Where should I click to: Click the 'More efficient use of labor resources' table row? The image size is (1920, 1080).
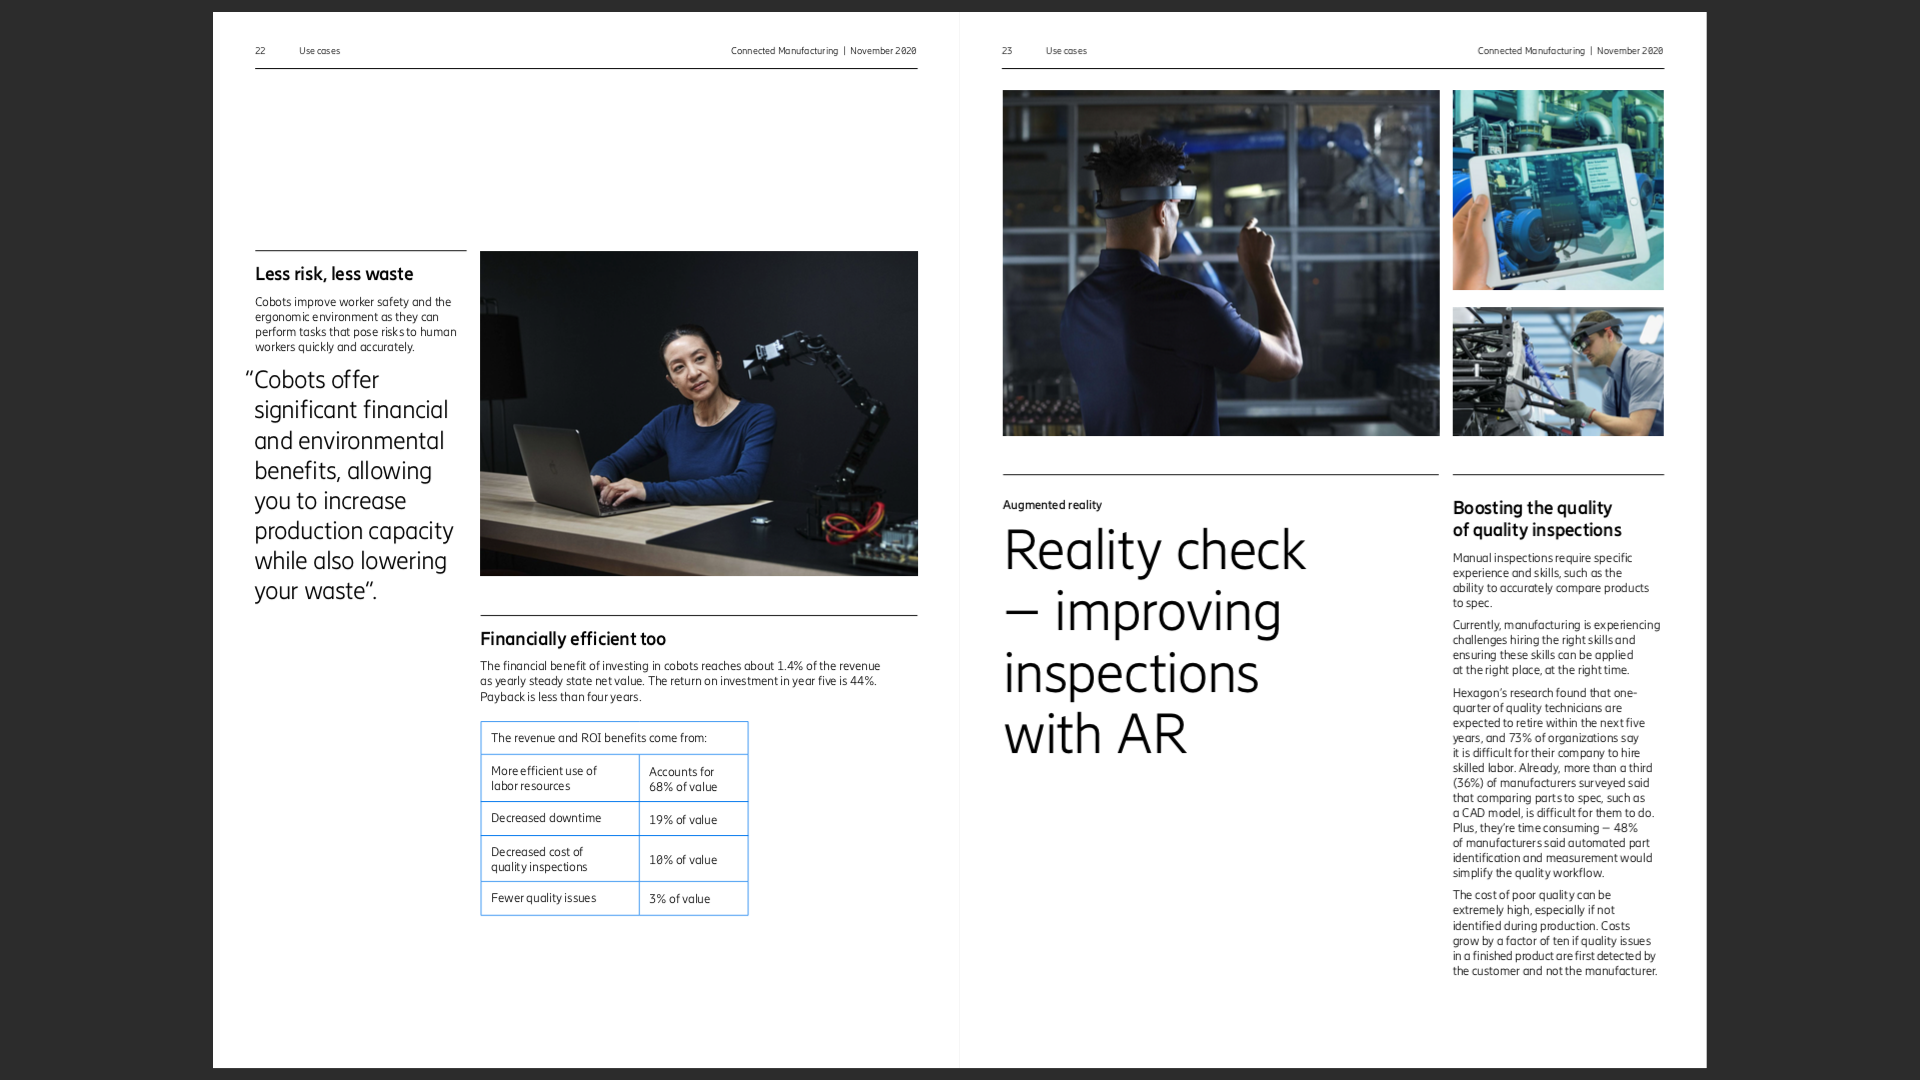[x=615, y=778]
